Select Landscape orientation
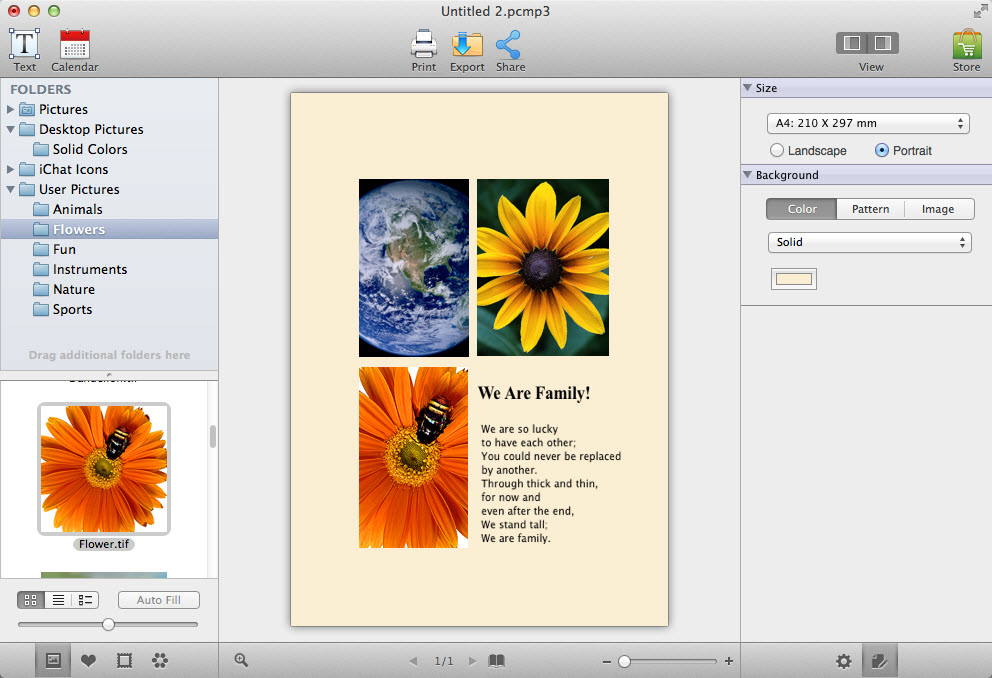992x678 pixels. tap(777, 150)
